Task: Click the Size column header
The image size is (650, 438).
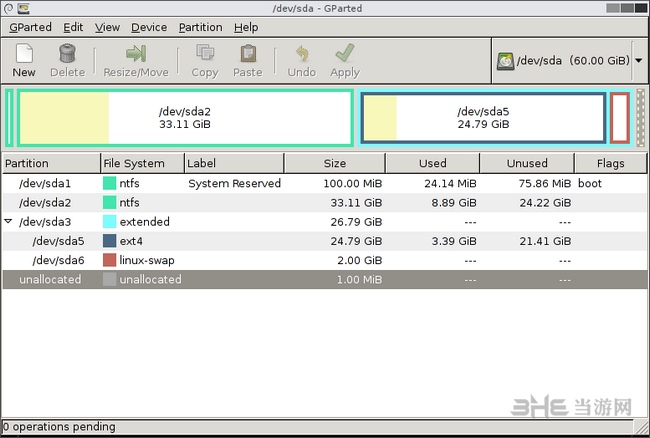Action: (x=335, y=163)
